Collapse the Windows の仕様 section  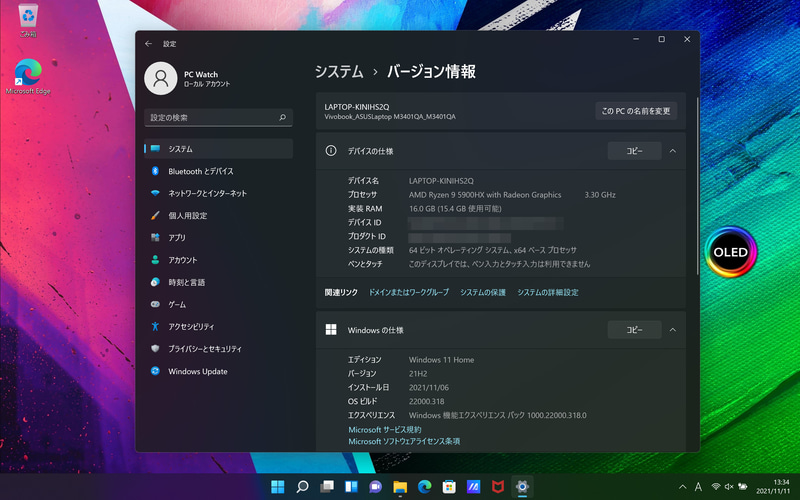click(672, 330)
